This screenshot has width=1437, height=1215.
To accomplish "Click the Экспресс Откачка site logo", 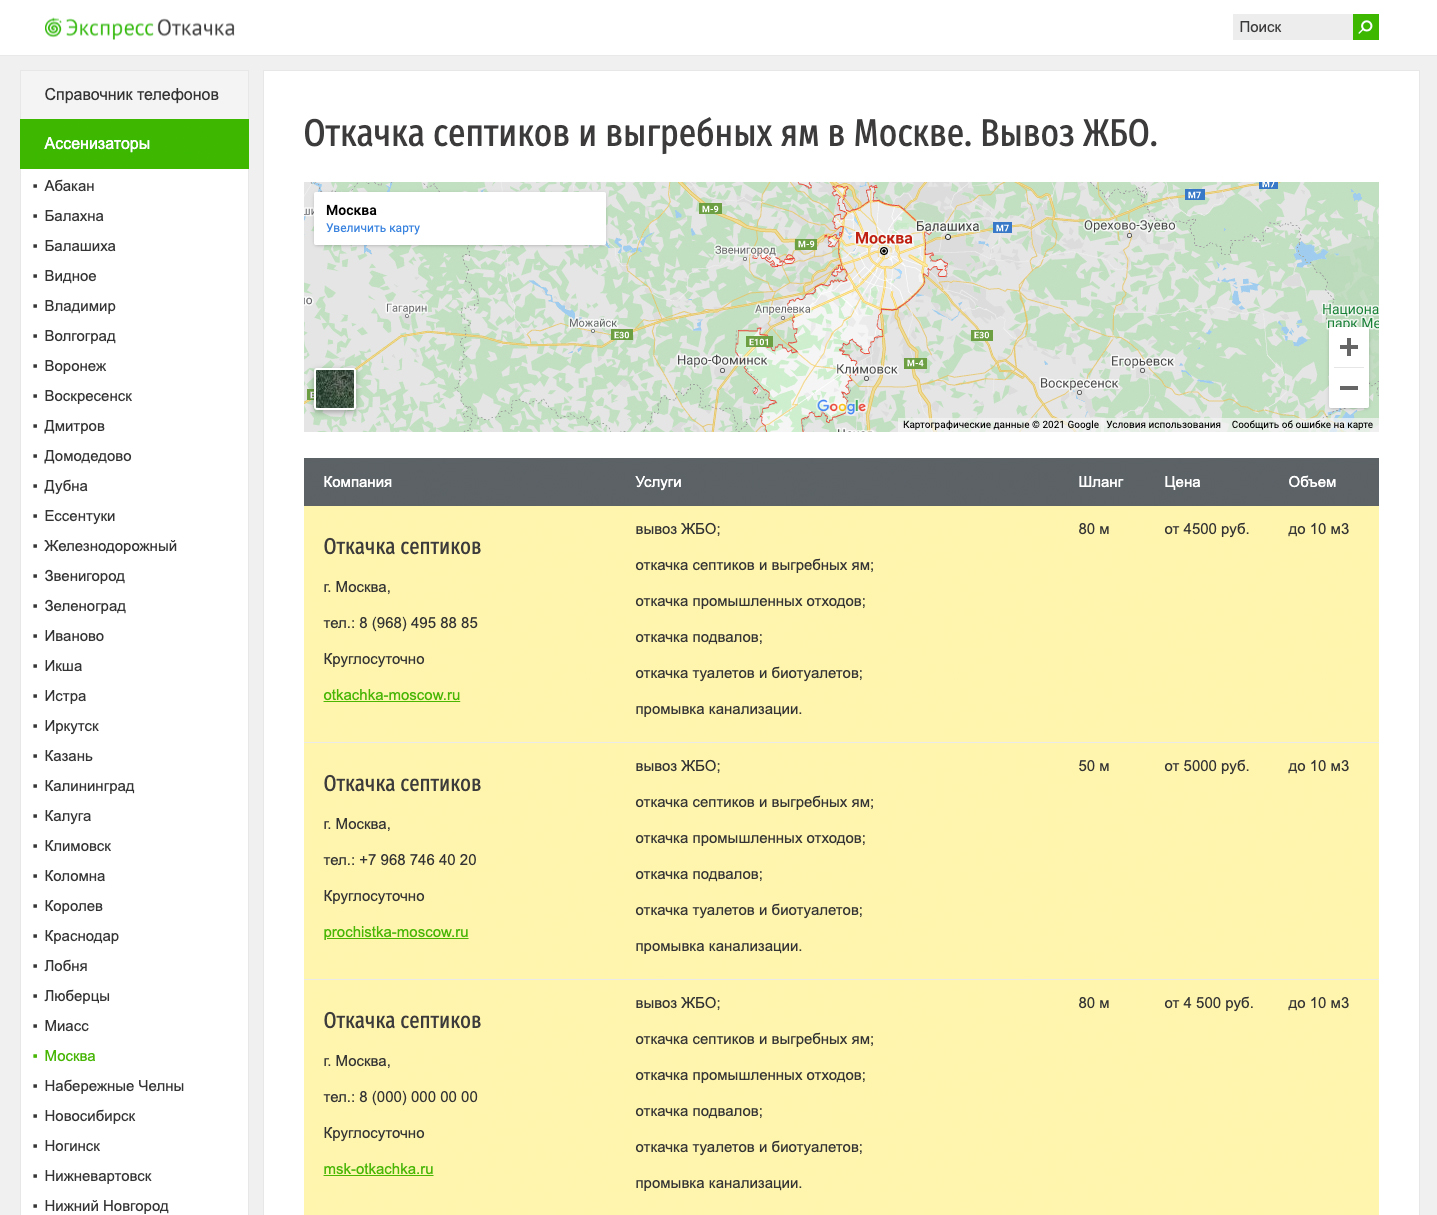I will pyautogui.click(x=140, y=28).
